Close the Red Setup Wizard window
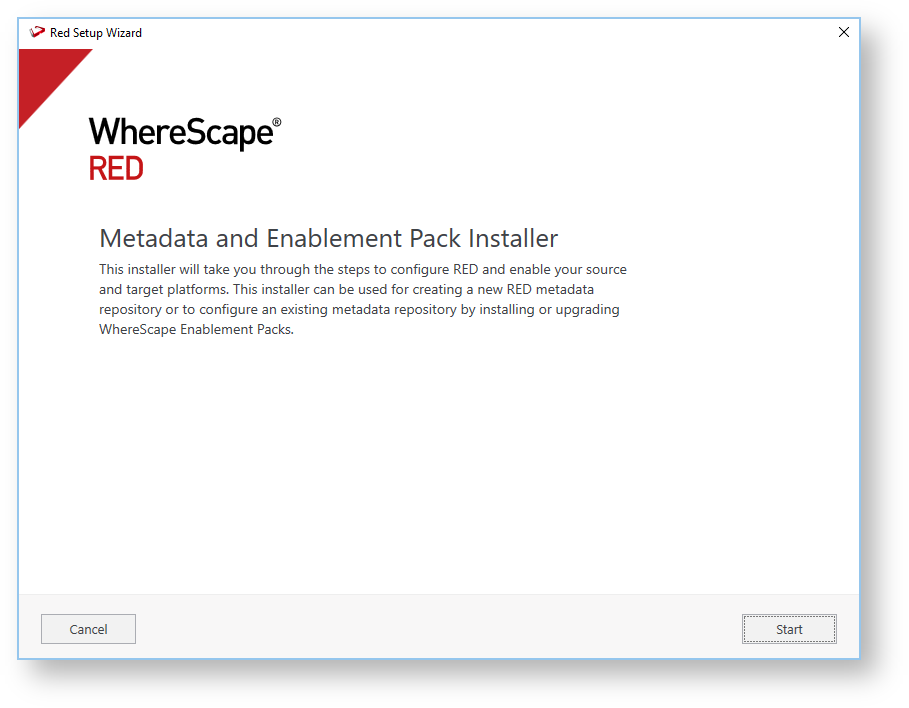The image size is (909, 708). pyautogui.click(x=843, y=32)
